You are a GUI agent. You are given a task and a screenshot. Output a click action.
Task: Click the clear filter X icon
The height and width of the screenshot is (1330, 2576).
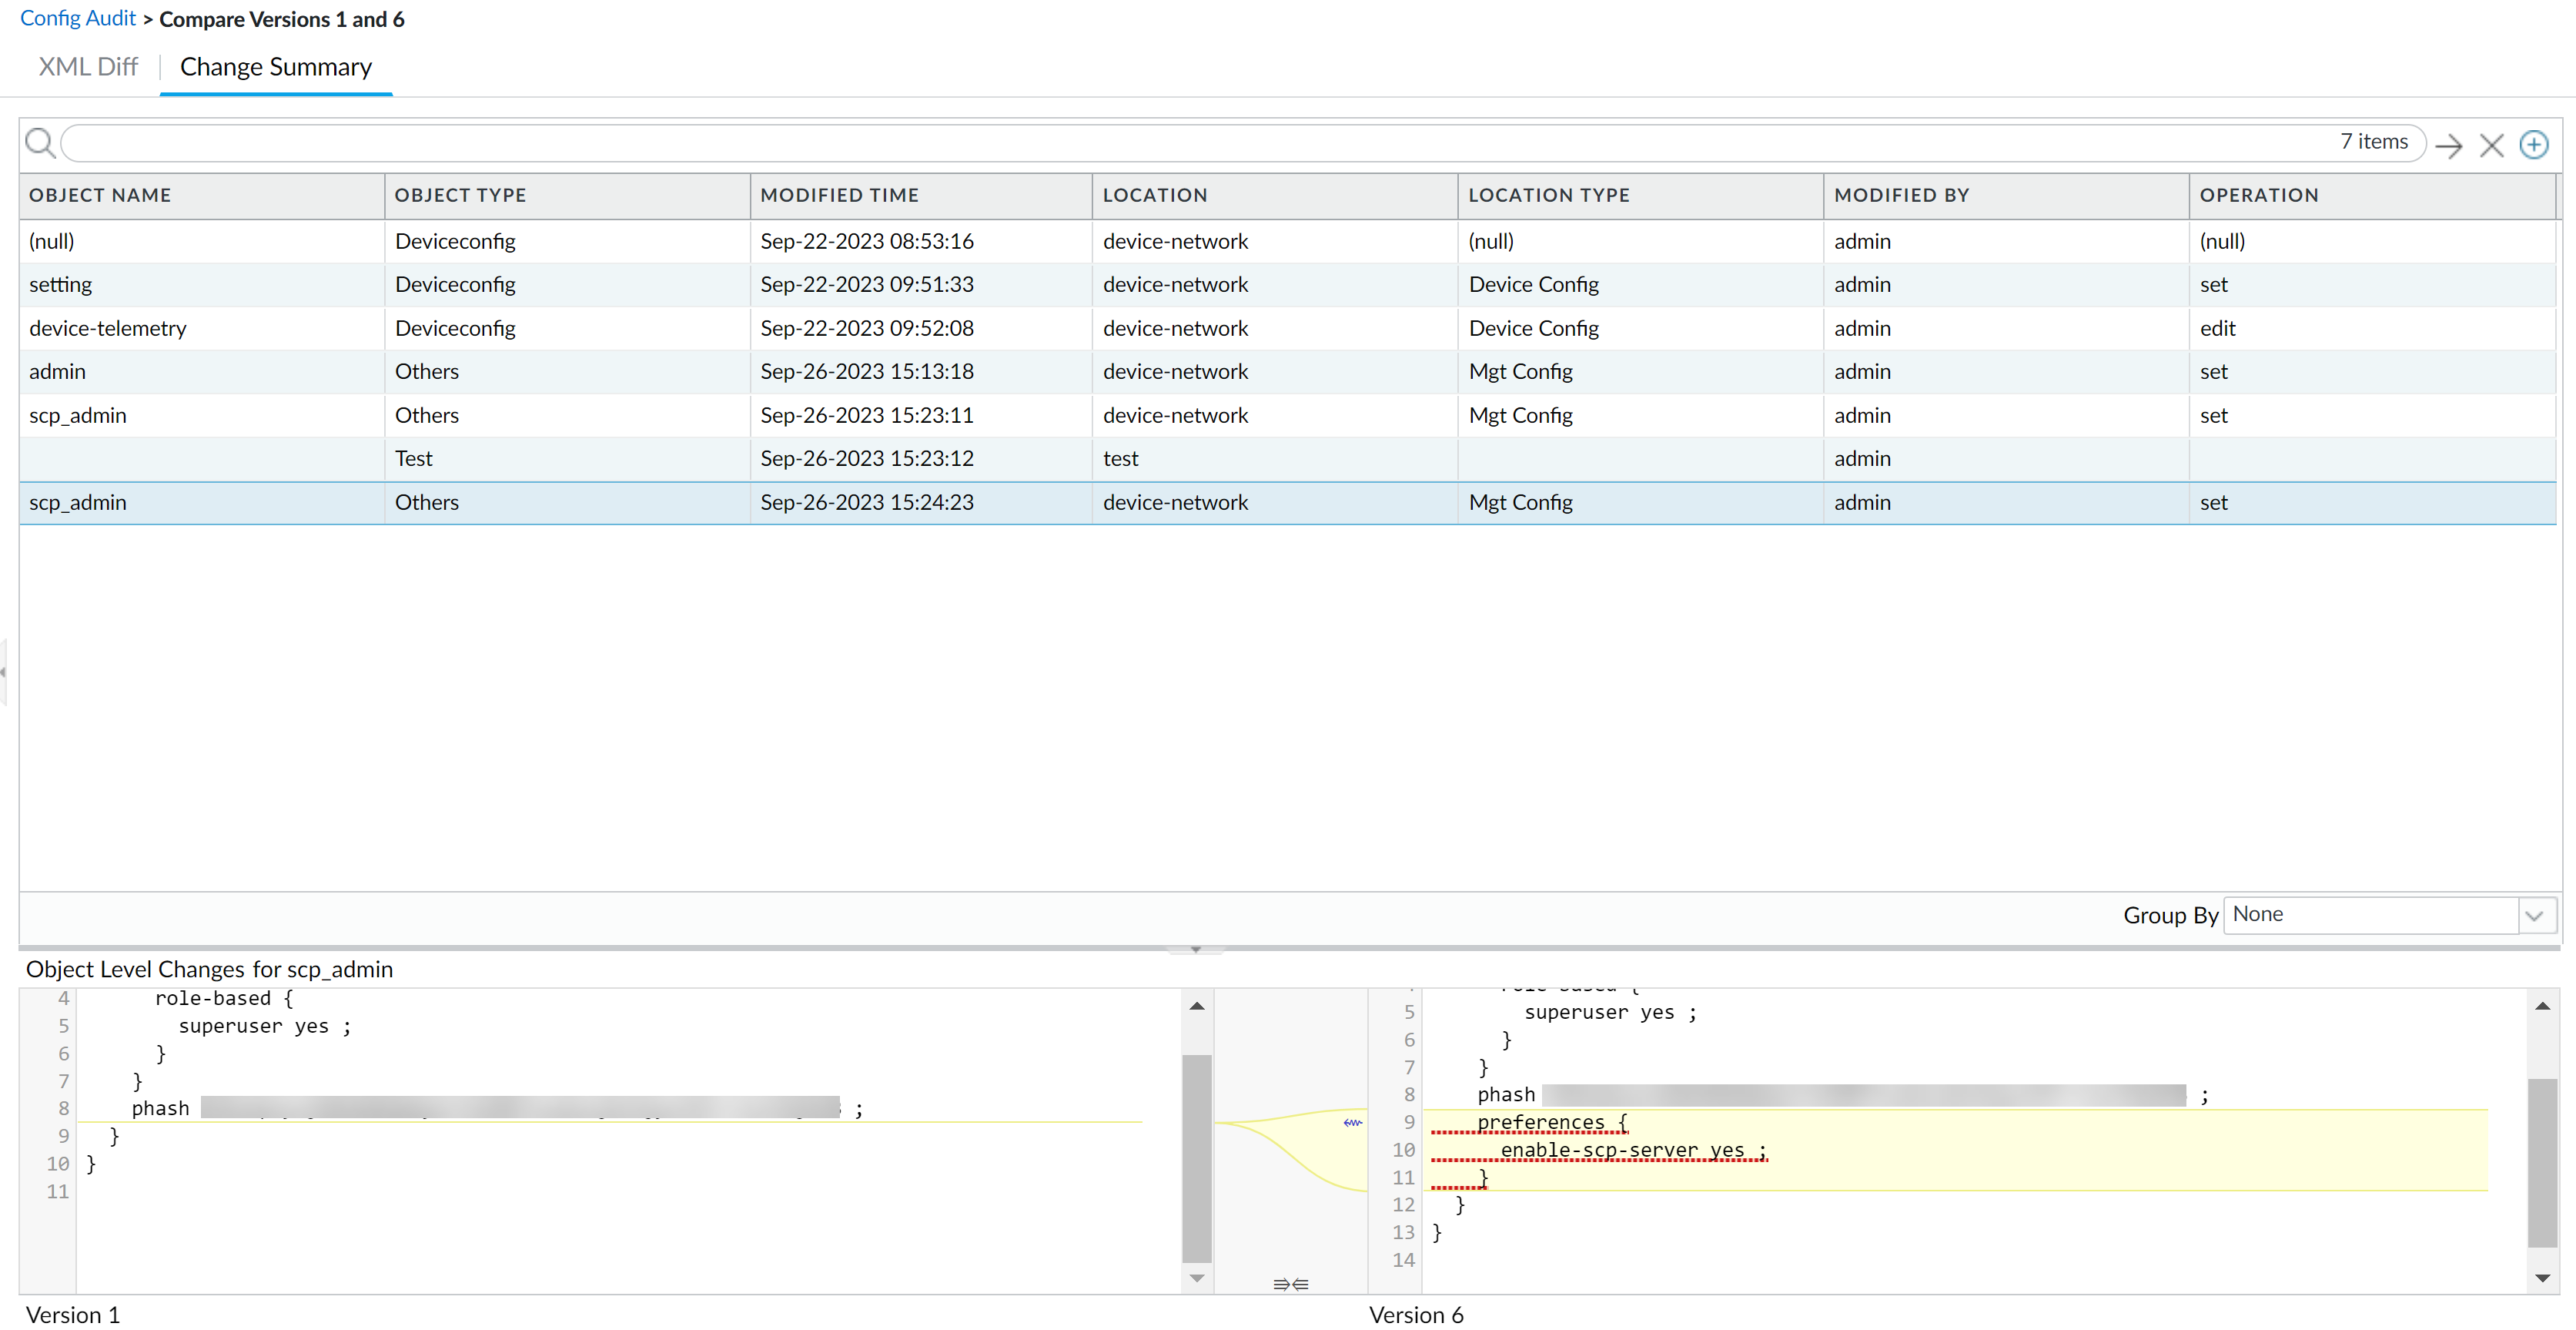click(x=2492, y=146)
